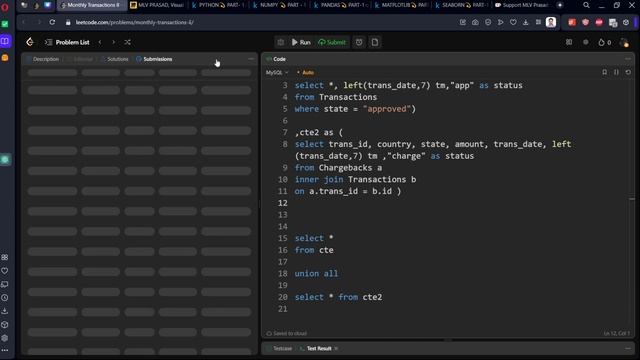
Task: Reload the page in browser
Action: coord(52,22)
